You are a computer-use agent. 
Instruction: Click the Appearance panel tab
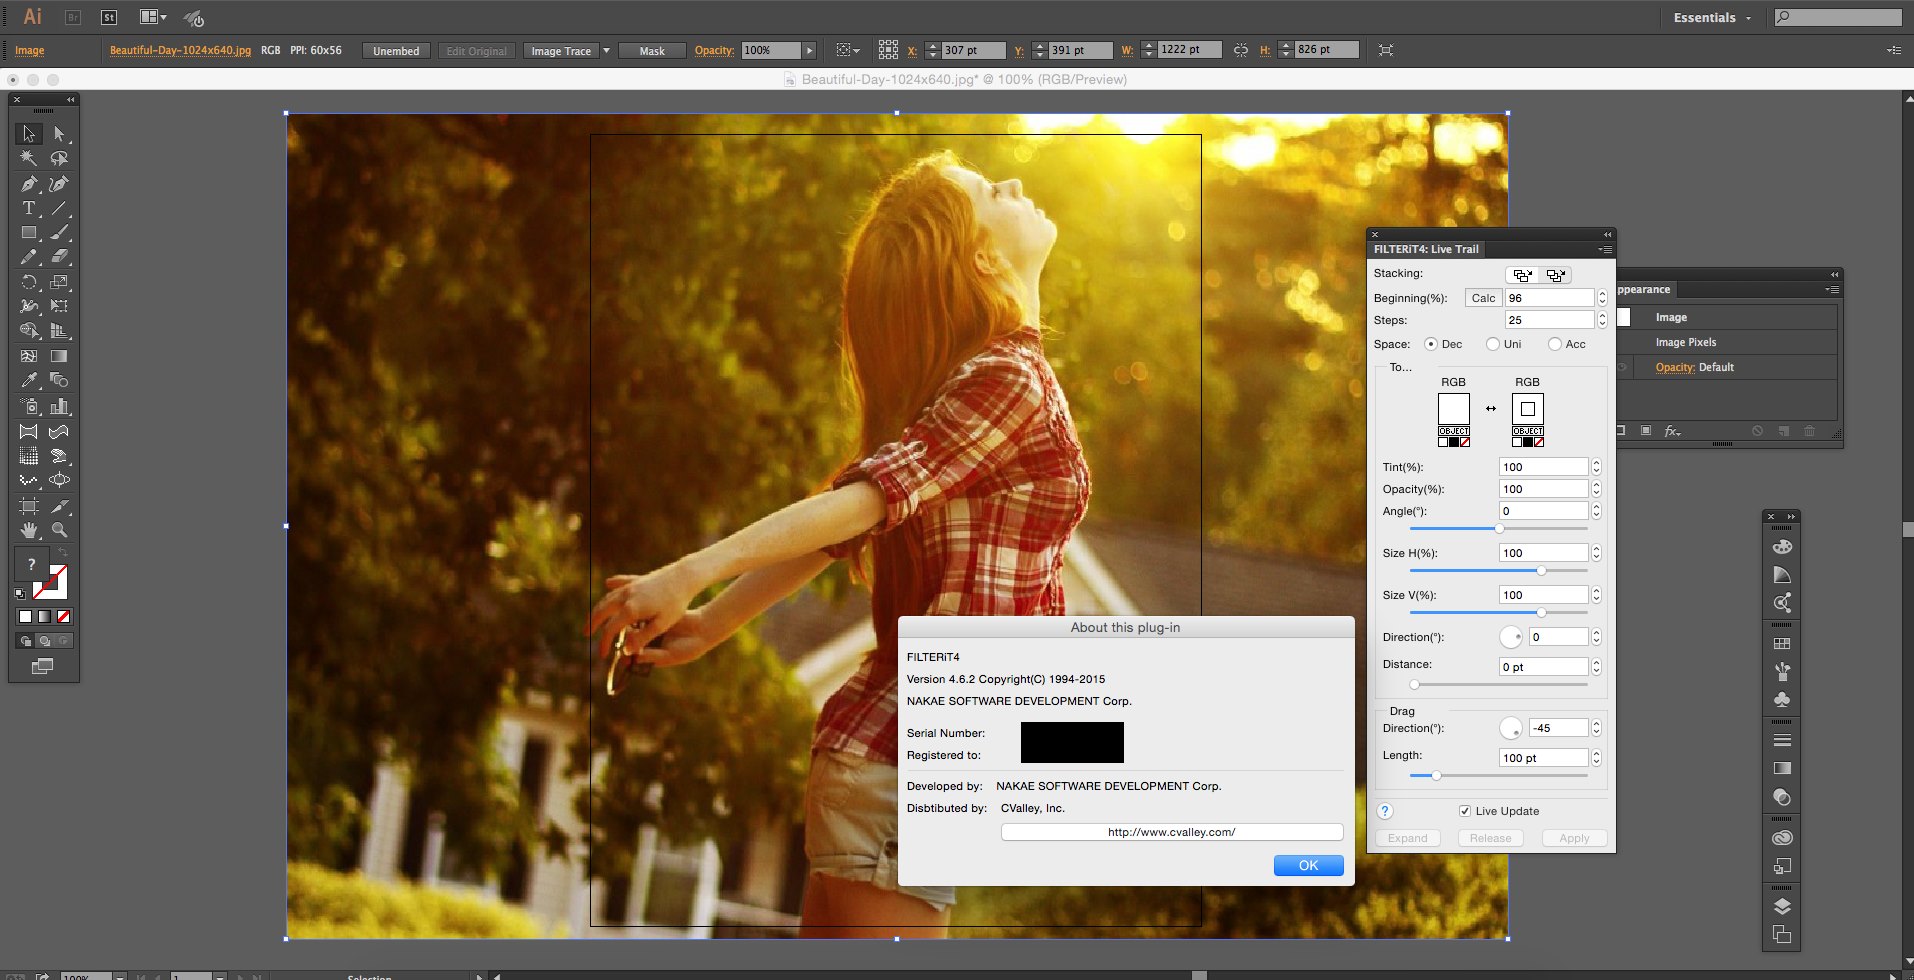click(x=1643, y=290)
